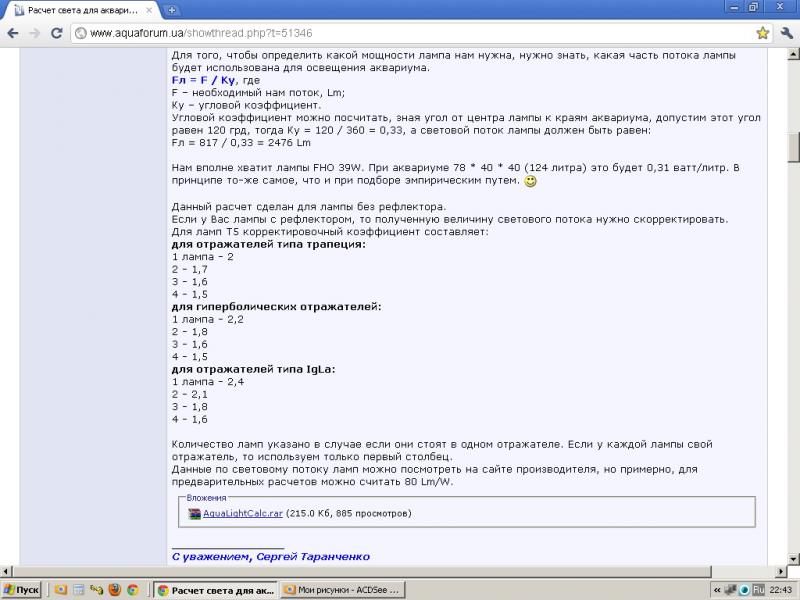The height and width of the screenshot is (600, 800).
Task: Click the vertical scrollbar thumb
Action: (793, 147)
